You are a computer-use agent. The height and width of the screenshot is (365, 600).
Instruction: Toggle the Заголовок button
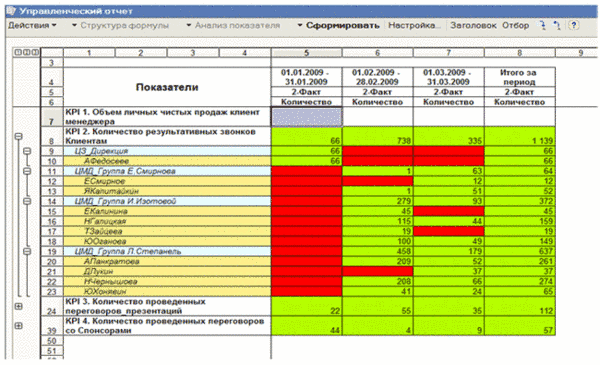click(x=473, y=26)
